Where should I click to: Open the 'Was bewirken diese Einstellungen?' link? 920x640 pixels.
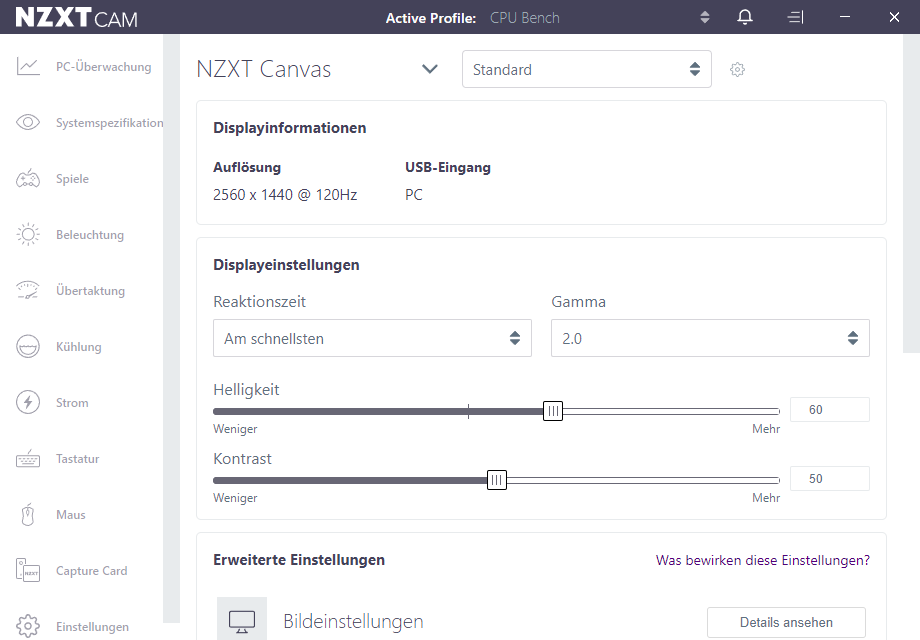tap(762, 561)
